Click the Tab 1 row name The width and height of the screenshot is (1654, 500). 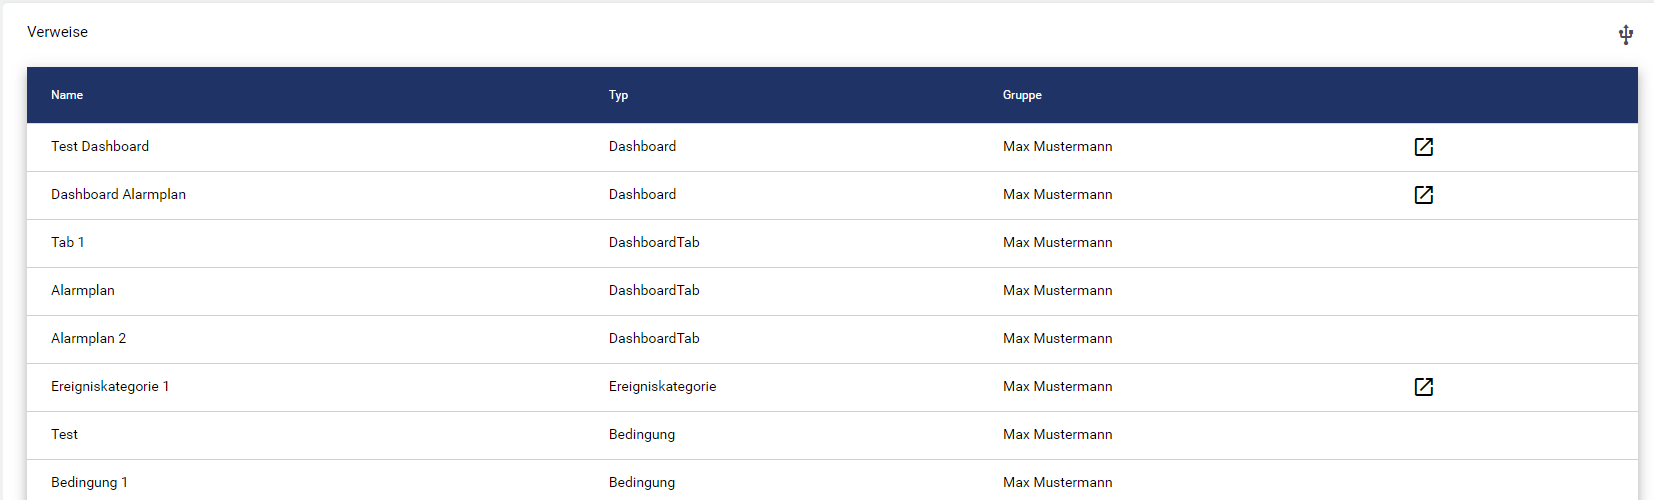pos(68,242)
